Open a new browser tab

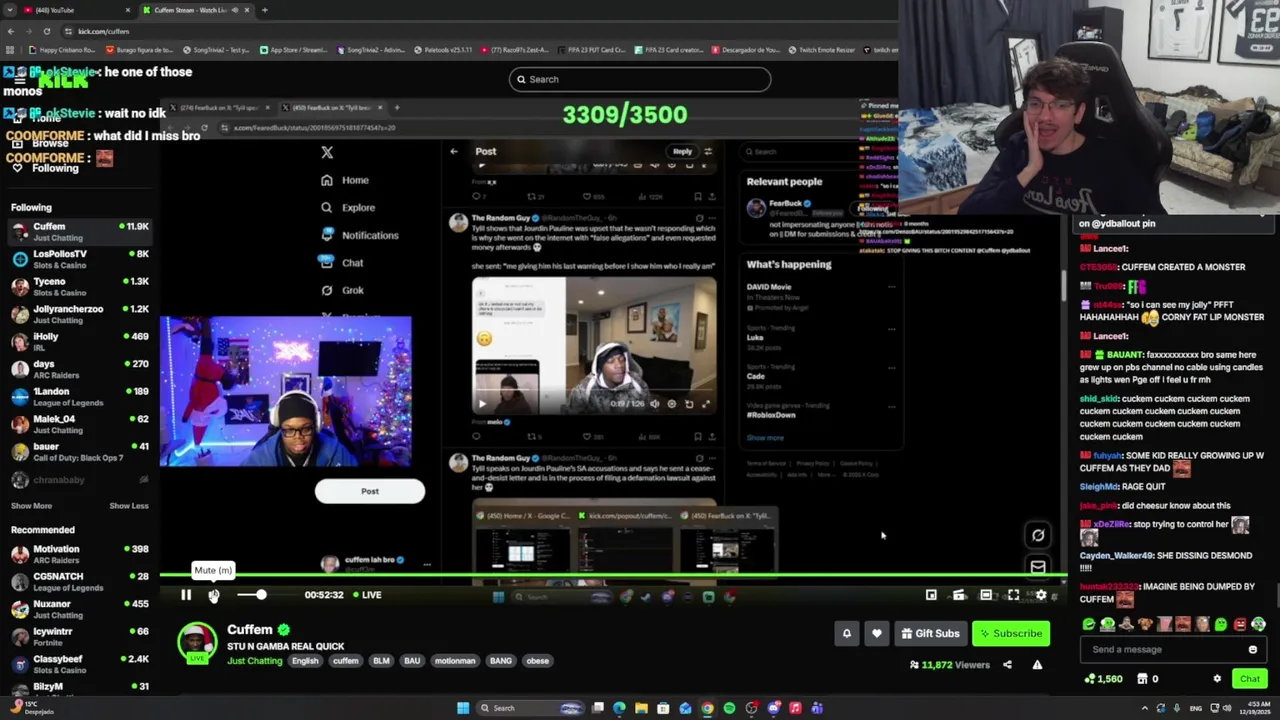point(264,10)
